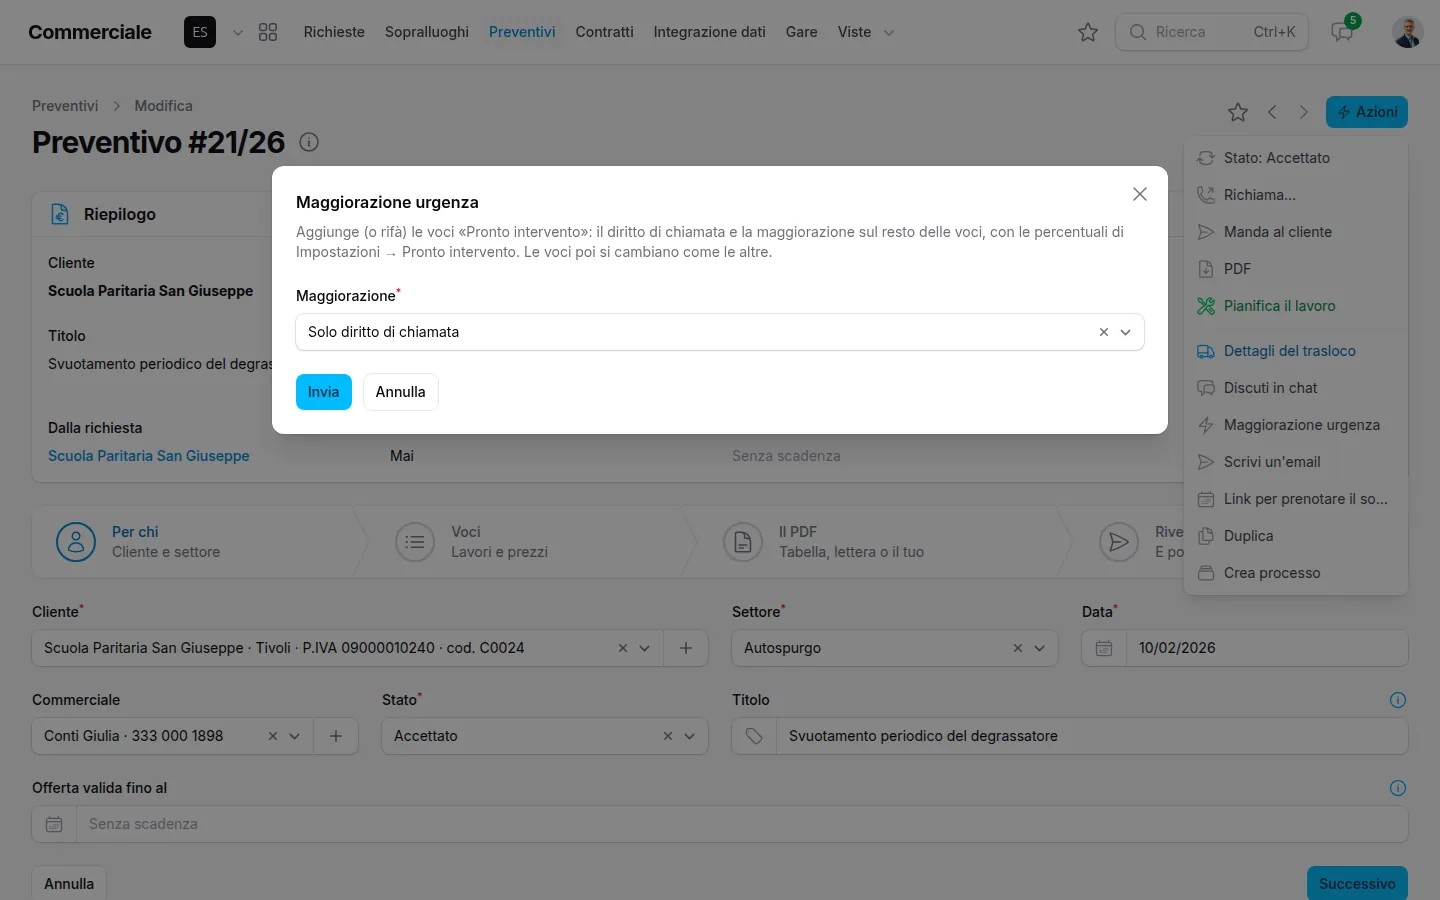
Task: Go to next record arrow
Action: coord(1303,112)
